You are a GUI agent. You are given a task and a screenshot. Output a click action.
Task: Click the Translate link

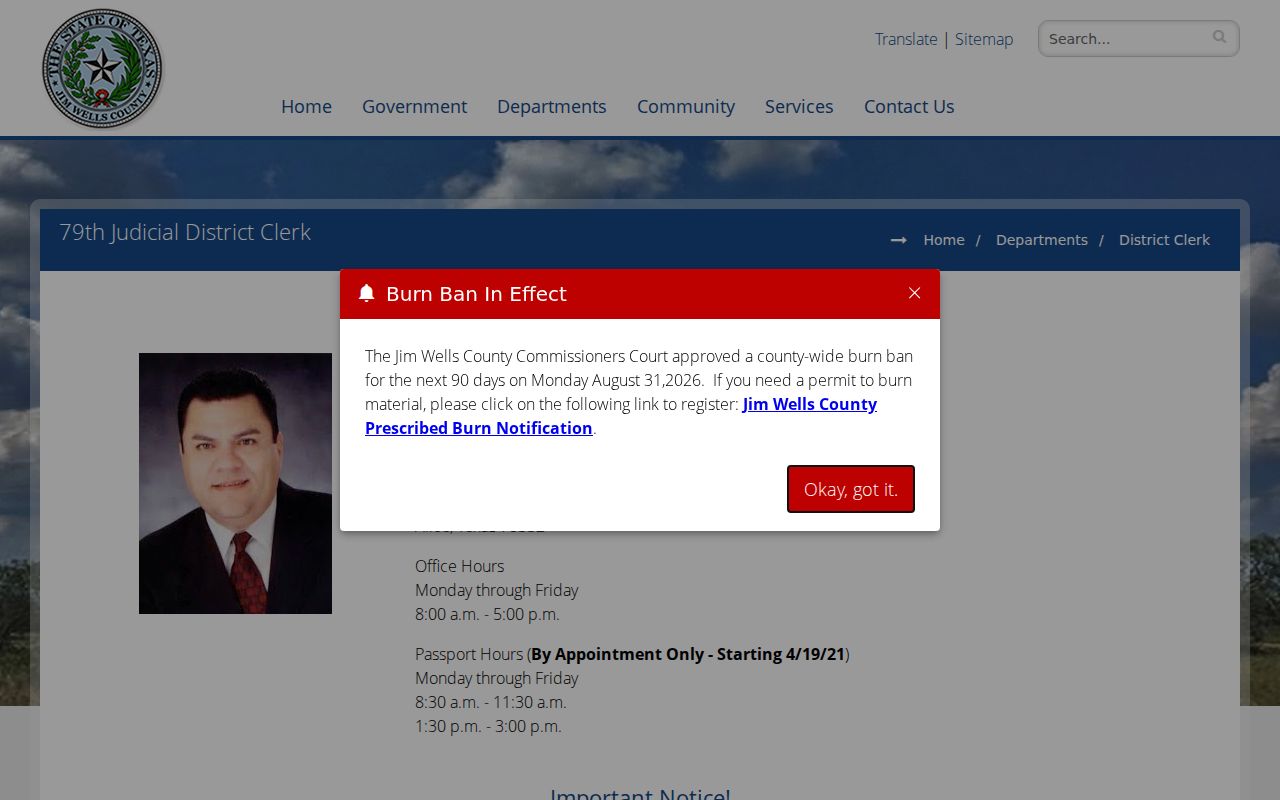pos(906,39)
